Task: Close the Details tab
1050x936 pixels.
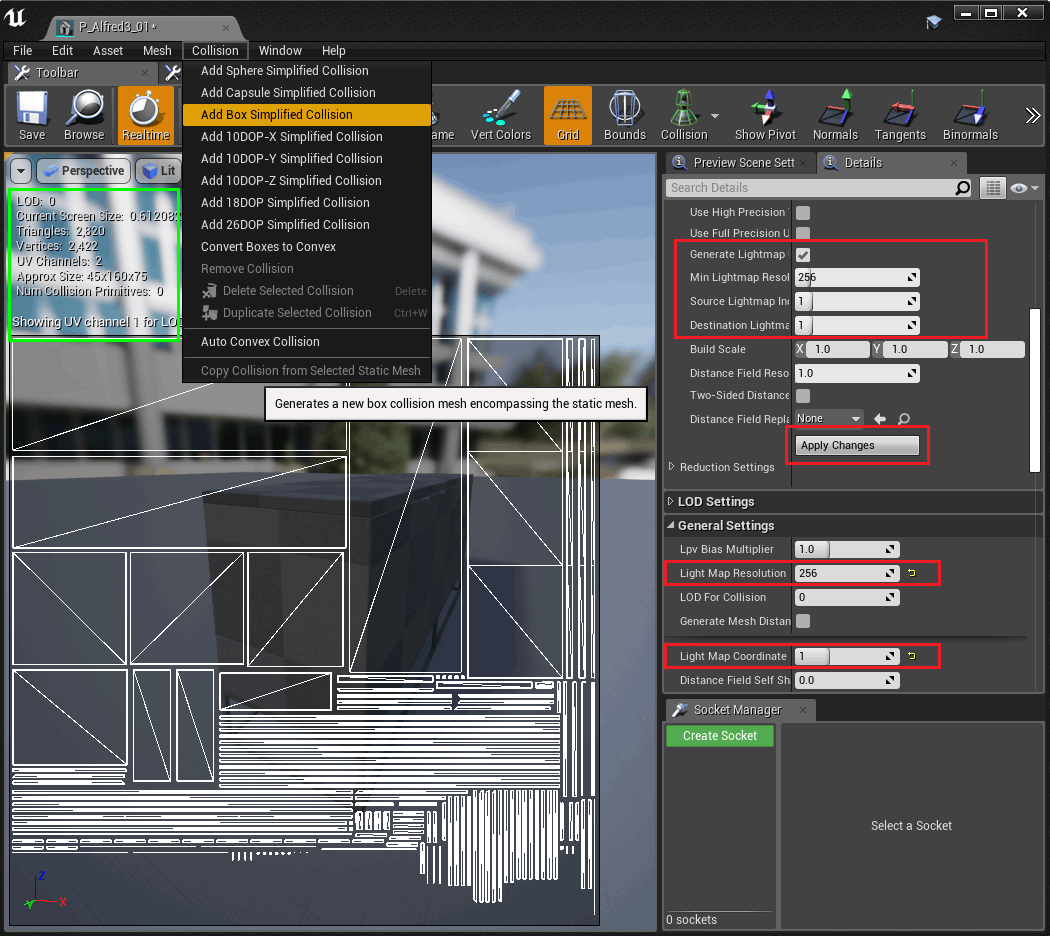Action: pyautogui.click(x=954, y=163)
